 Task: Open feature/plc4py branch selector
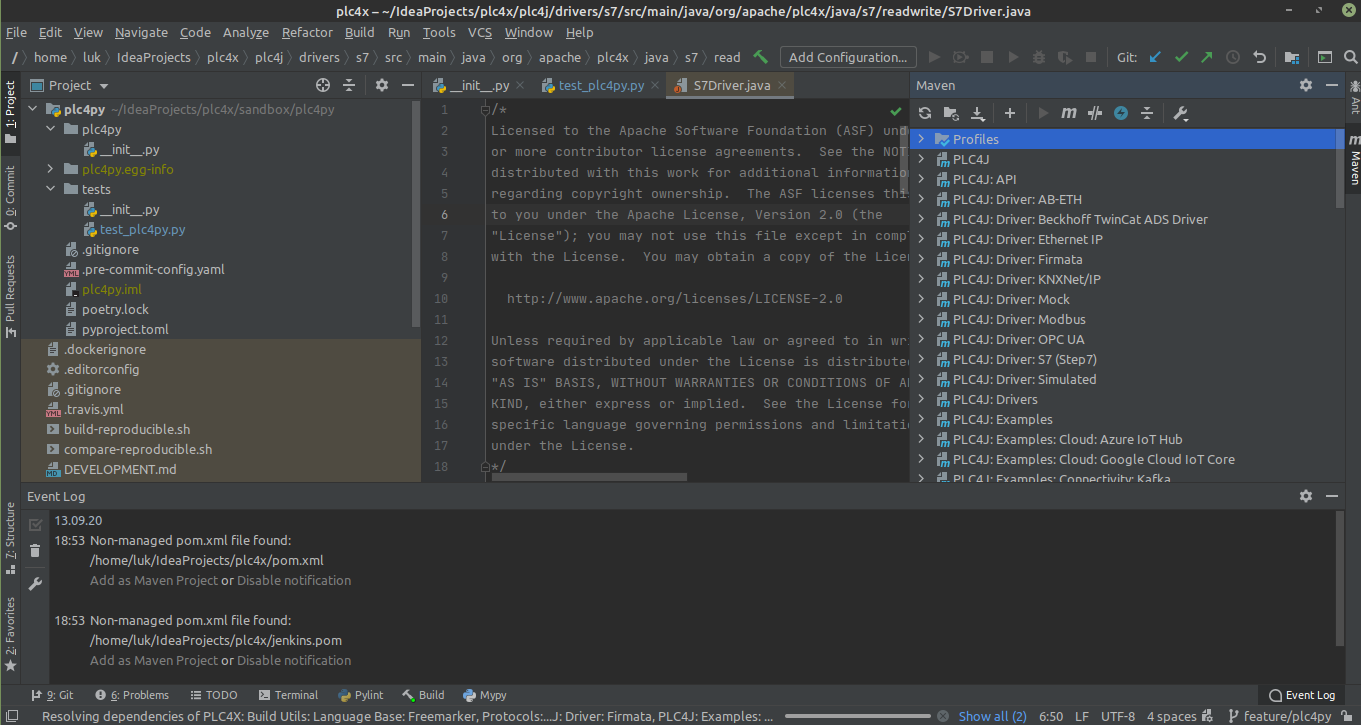point(1280,716)
